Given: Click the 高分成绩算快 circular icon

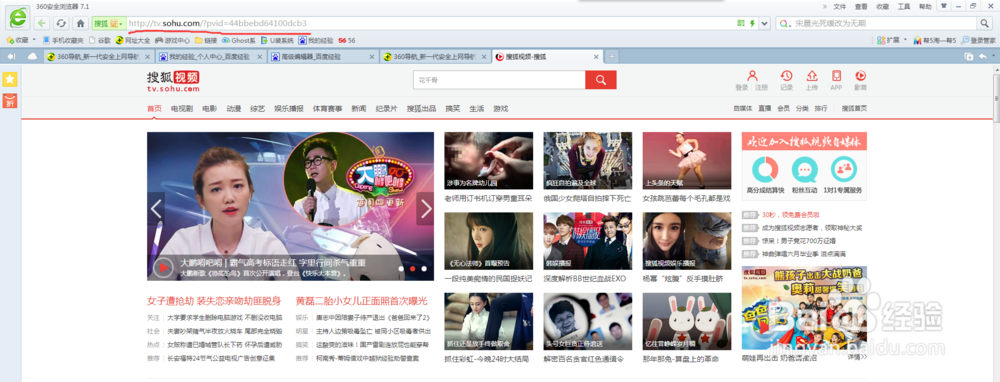Looking at the screenshot, I should coord(765,170).
